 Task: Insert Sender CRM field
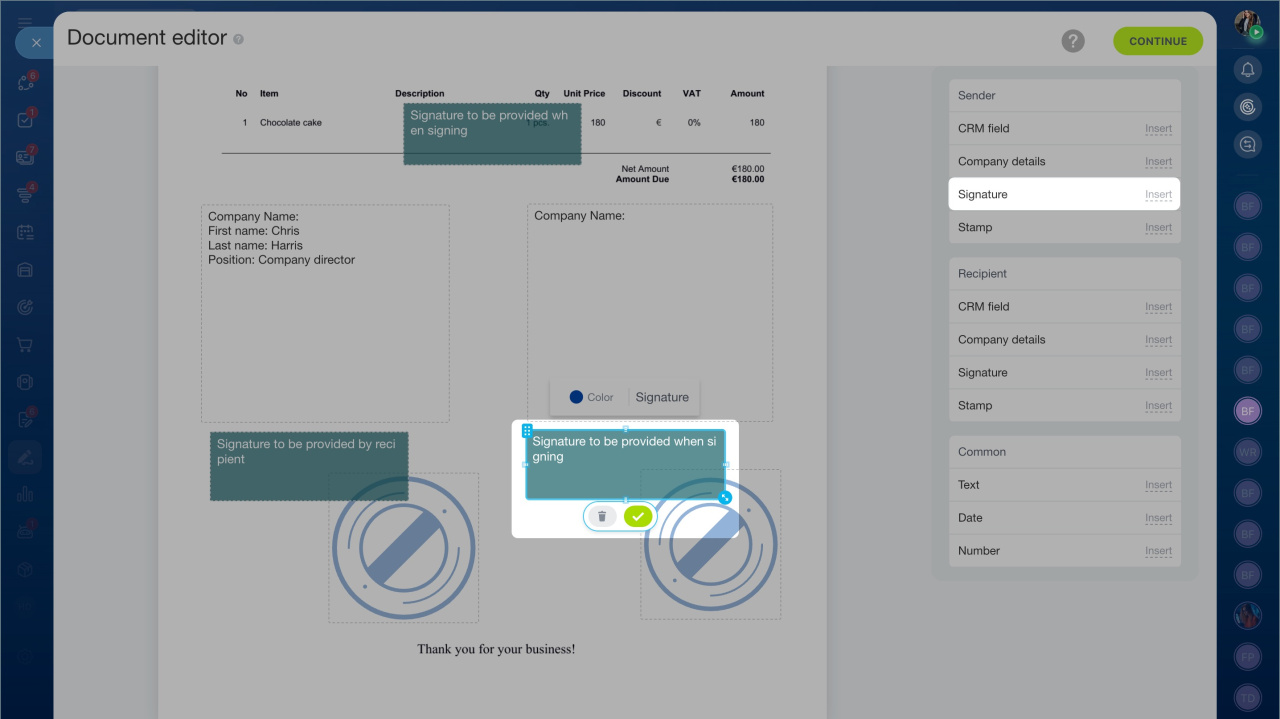1158,129
